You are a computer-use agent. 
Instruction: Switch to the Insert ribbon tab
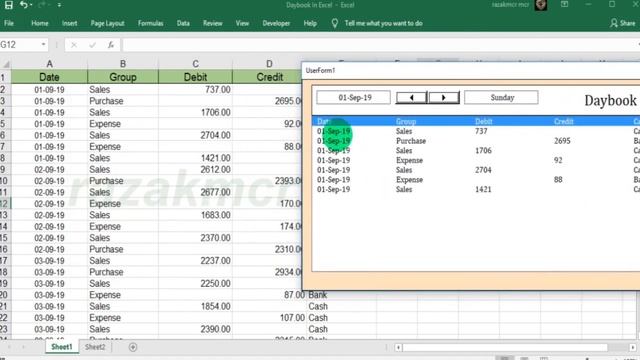pyautogui.click(x=69, y=23)
